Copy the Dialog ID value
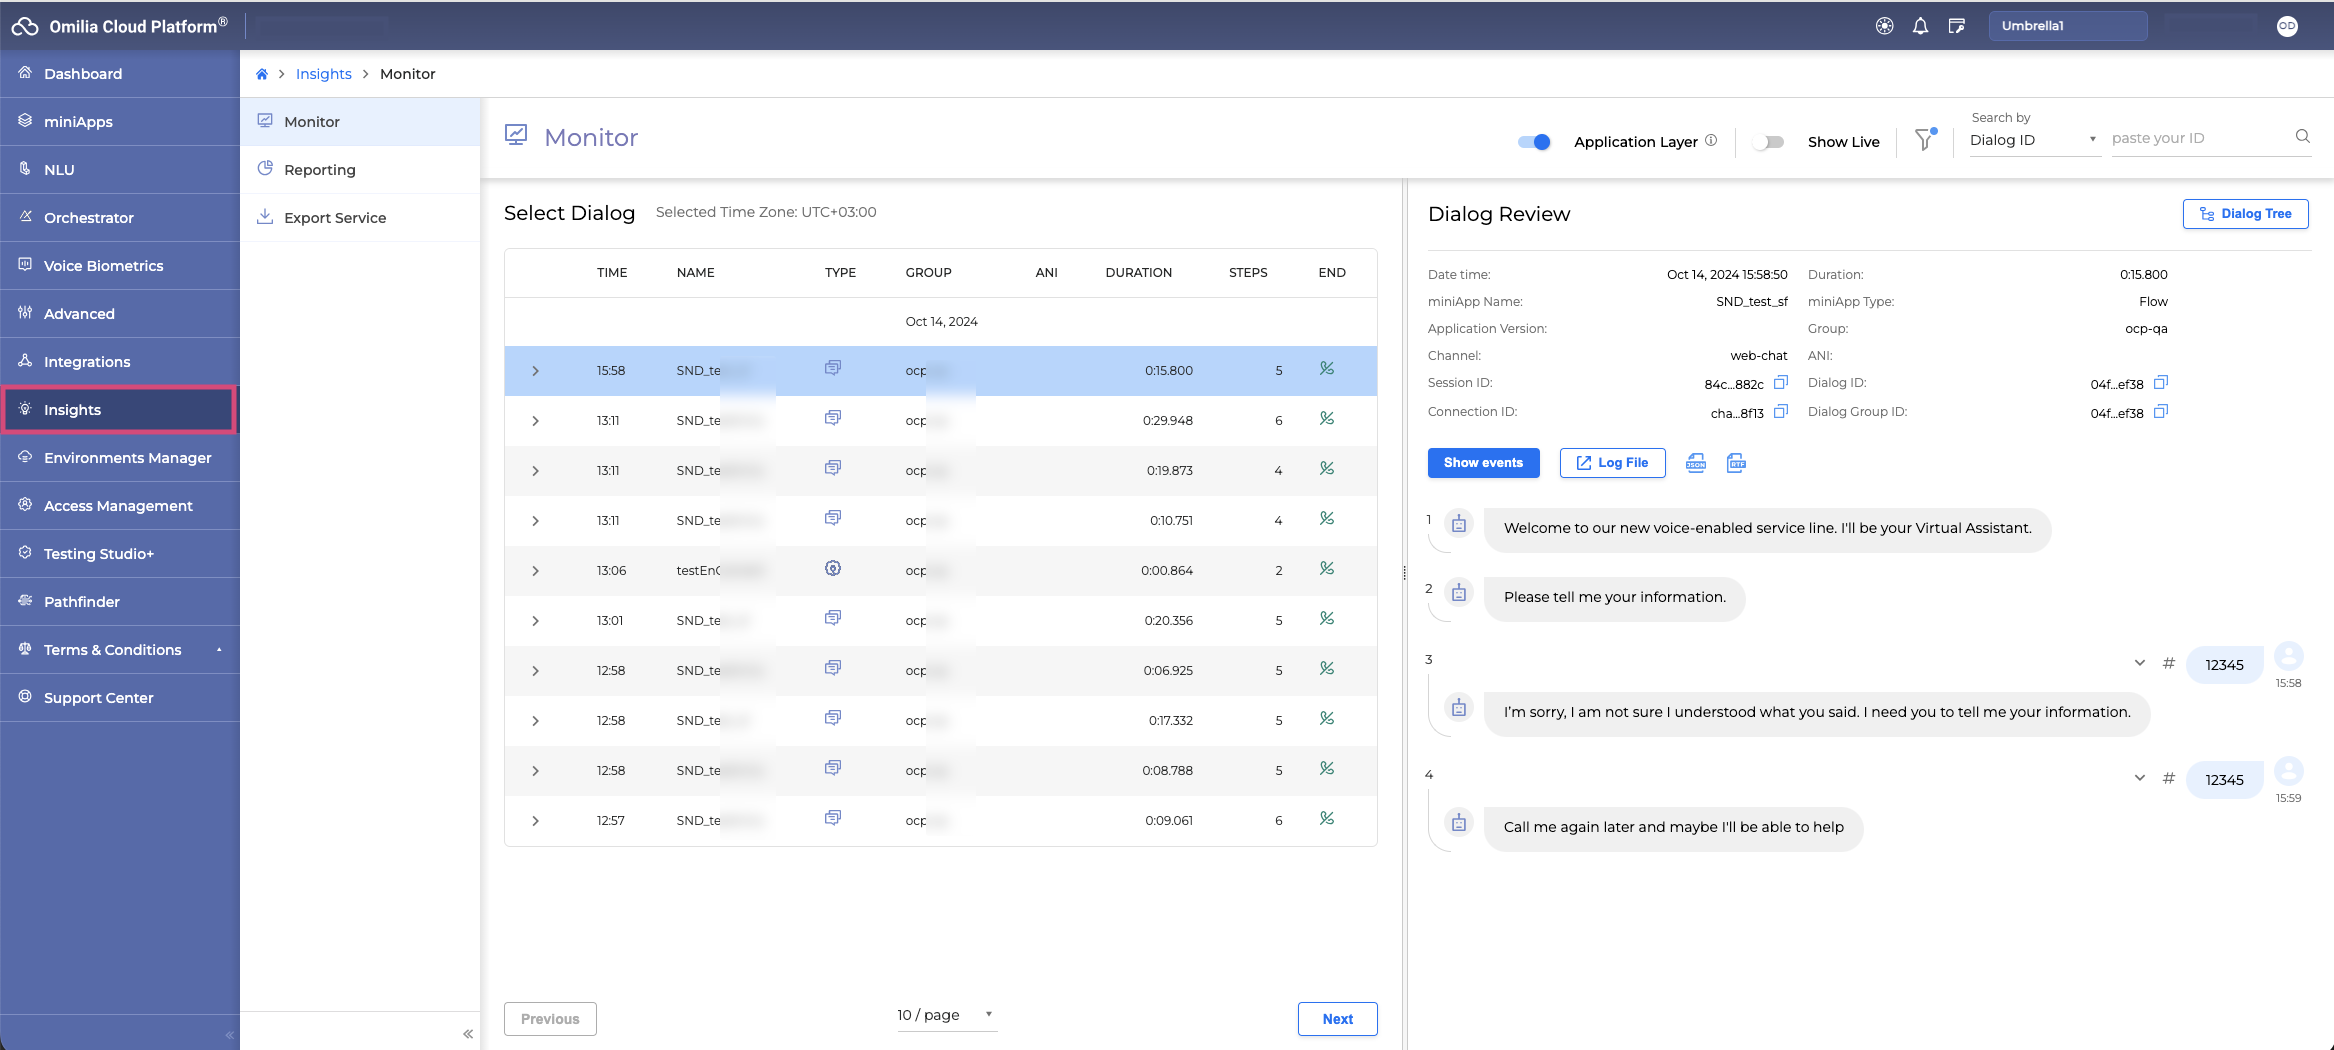2334x1050 pixels. point(2160,383)
